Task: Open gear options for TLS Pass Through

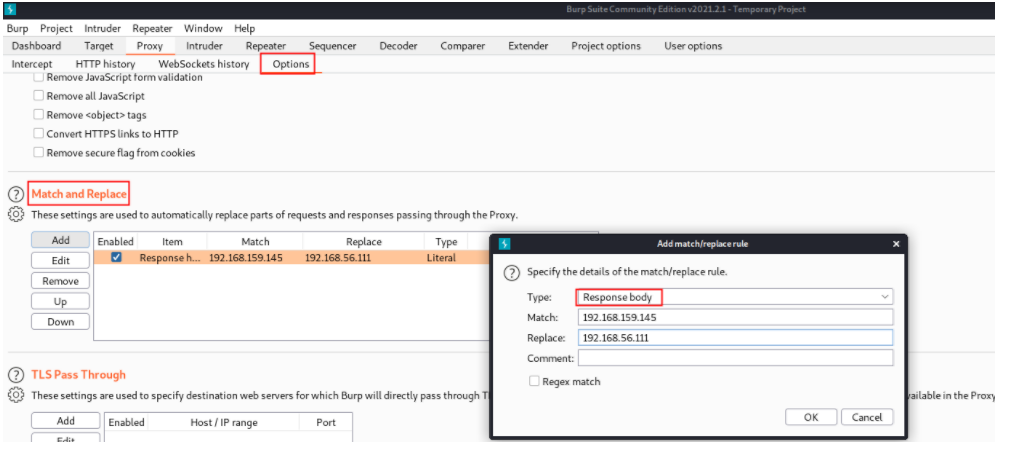Action: coord(16,395)
